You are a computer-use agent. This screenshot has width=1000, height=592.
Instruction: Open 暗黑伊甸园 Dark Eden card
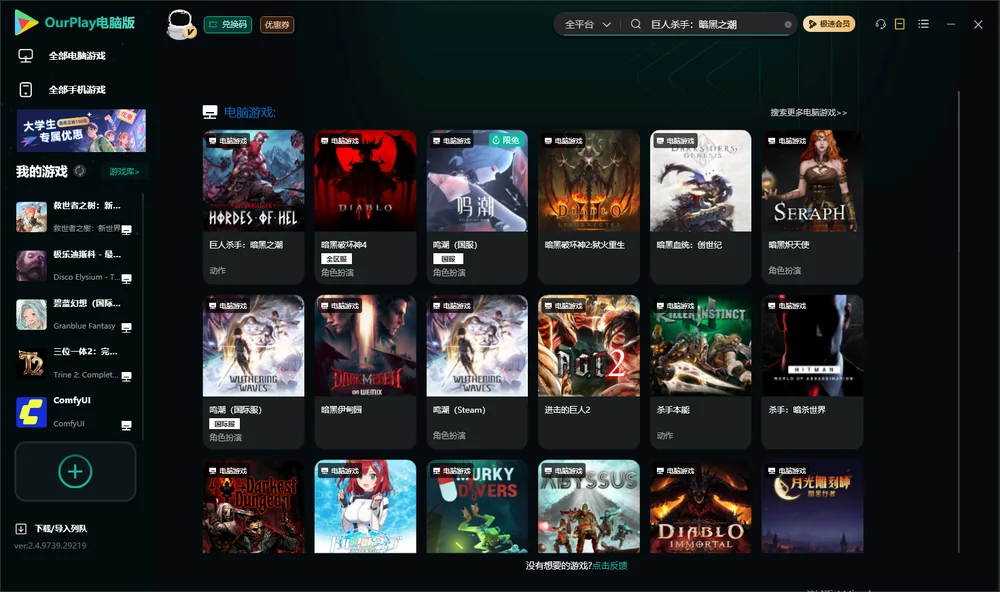coord(365,371)
